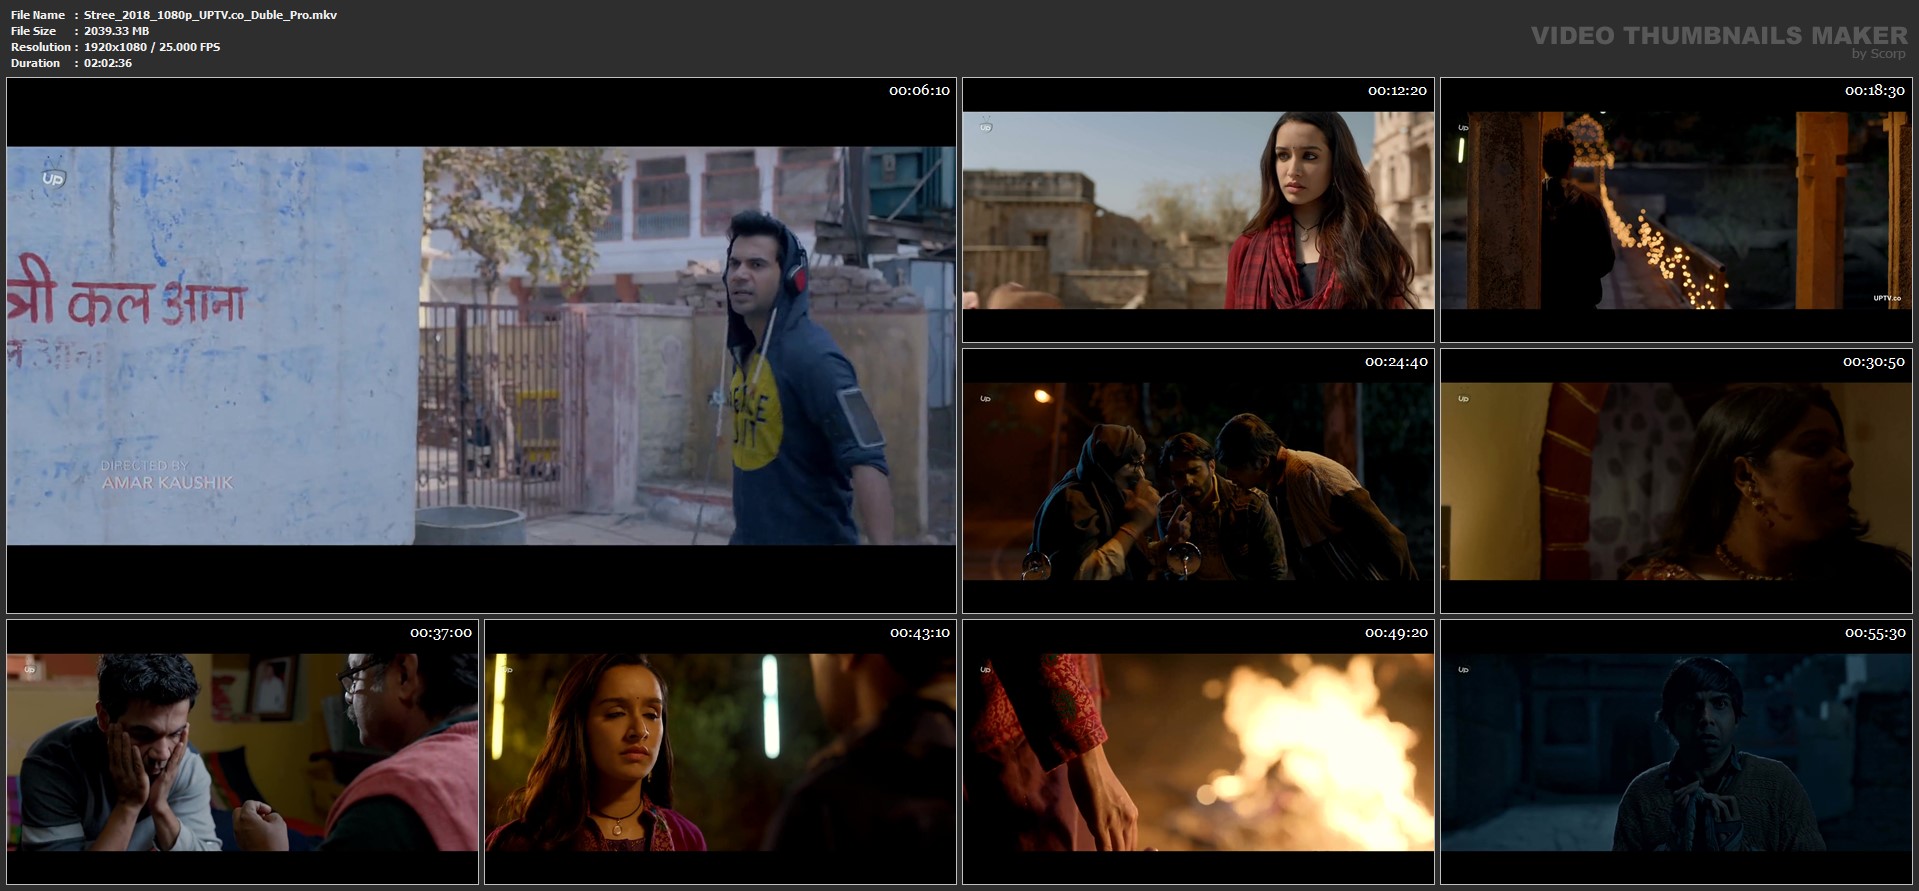
Task: View the thumbnail stamped 00:37:00
Action: [242, 752]
